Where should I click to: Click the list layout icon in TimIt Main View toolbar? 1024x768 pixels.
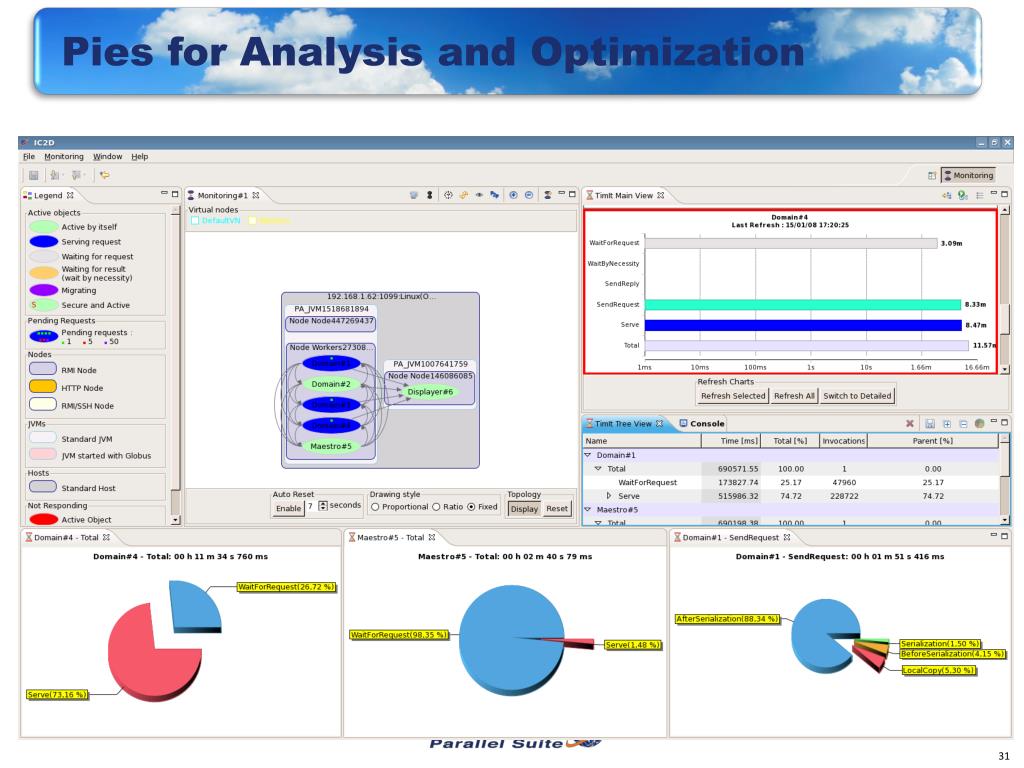980,195
